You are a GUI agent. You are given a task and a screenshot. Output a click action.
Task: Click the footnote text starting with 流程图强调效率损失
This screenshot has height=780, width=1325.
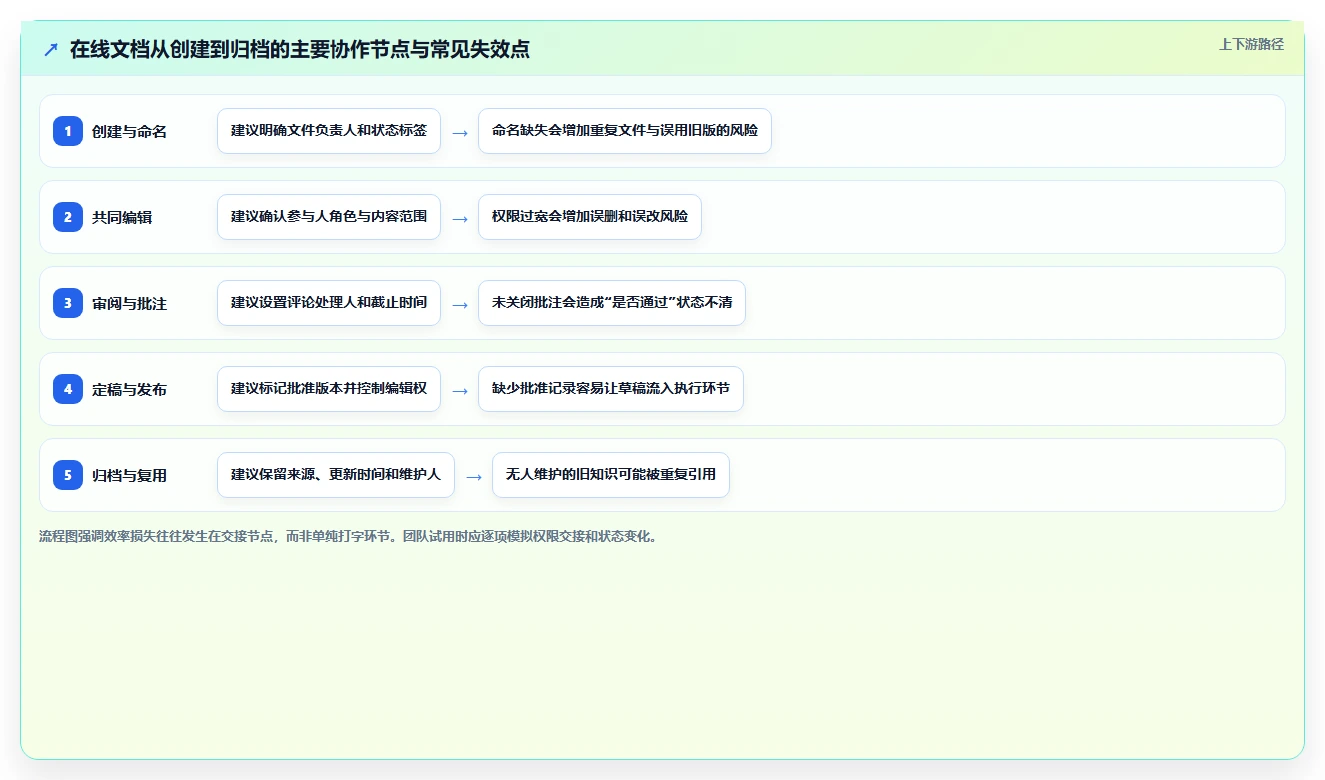click(349, 536)
